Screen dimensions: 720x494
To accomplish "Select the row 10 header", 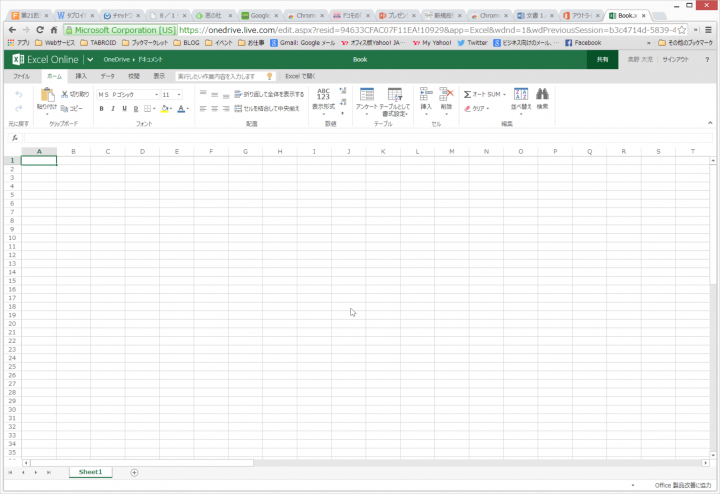I will point(12,238).
